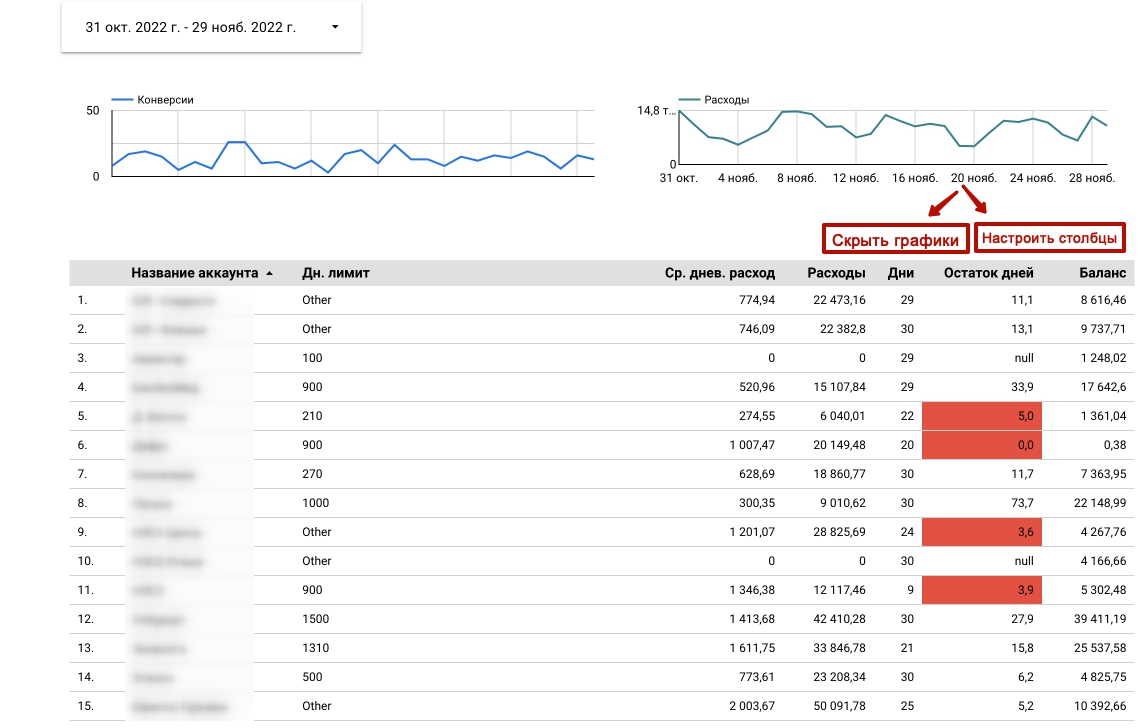Screen dimensions: 1146x728
Task: Click the Дни column header
Action: tap(900, 273)
